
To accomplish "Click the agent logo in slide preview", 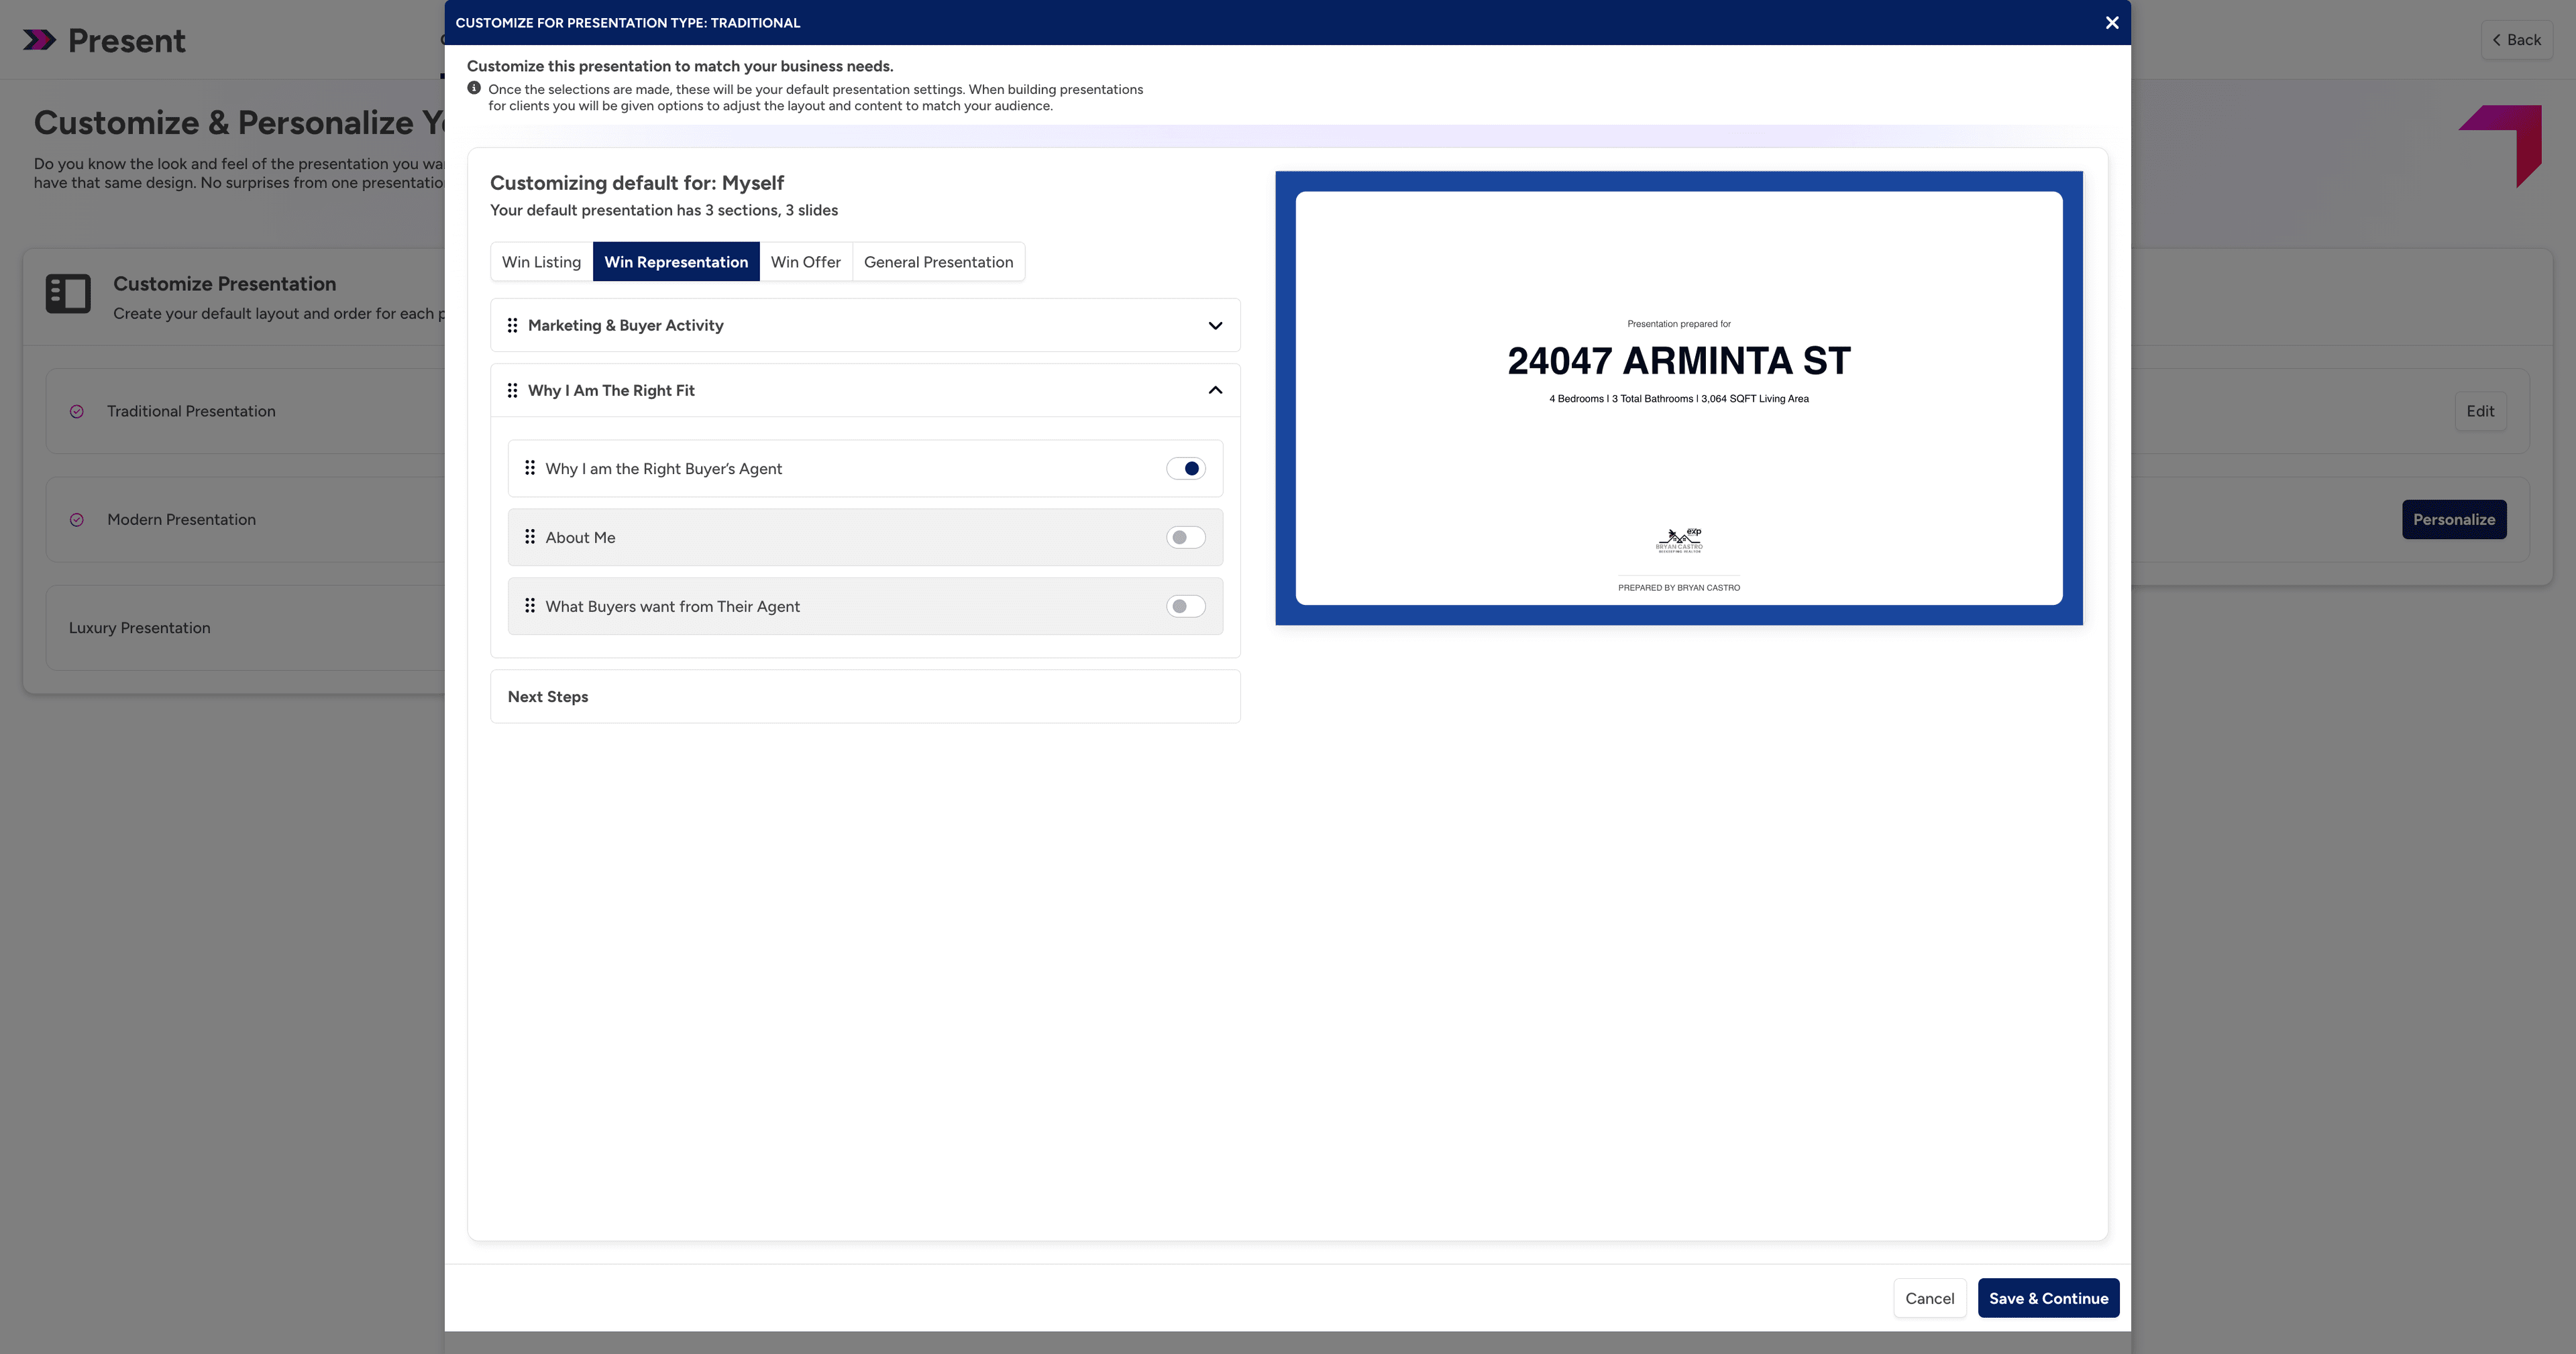I will [1679, 540].
